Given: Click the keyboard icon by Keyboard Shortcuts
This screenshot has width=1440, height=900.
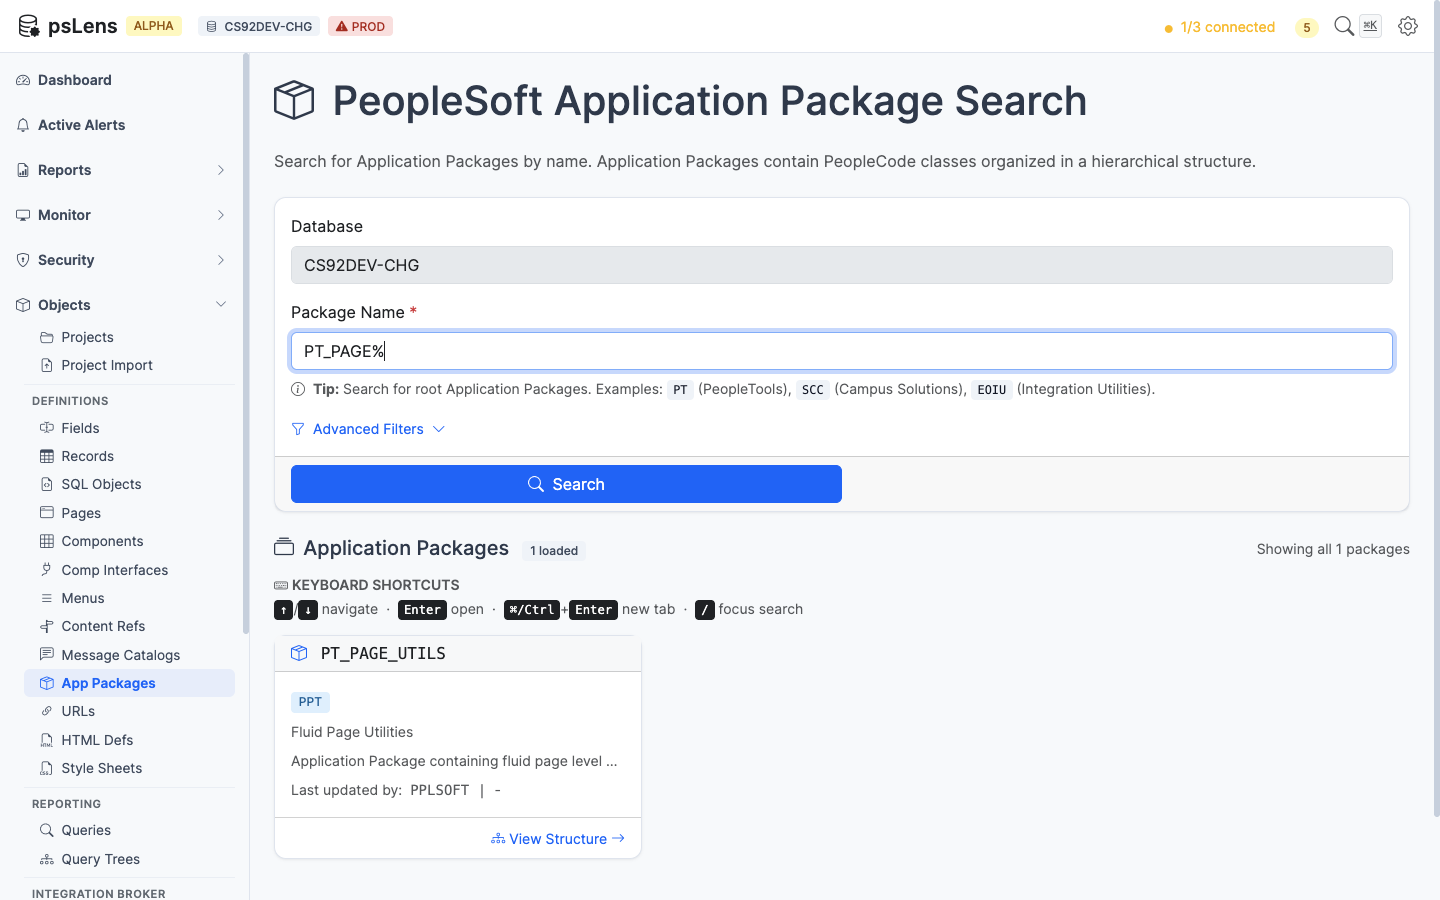Looking at the screenshot, I should point(281,585).
